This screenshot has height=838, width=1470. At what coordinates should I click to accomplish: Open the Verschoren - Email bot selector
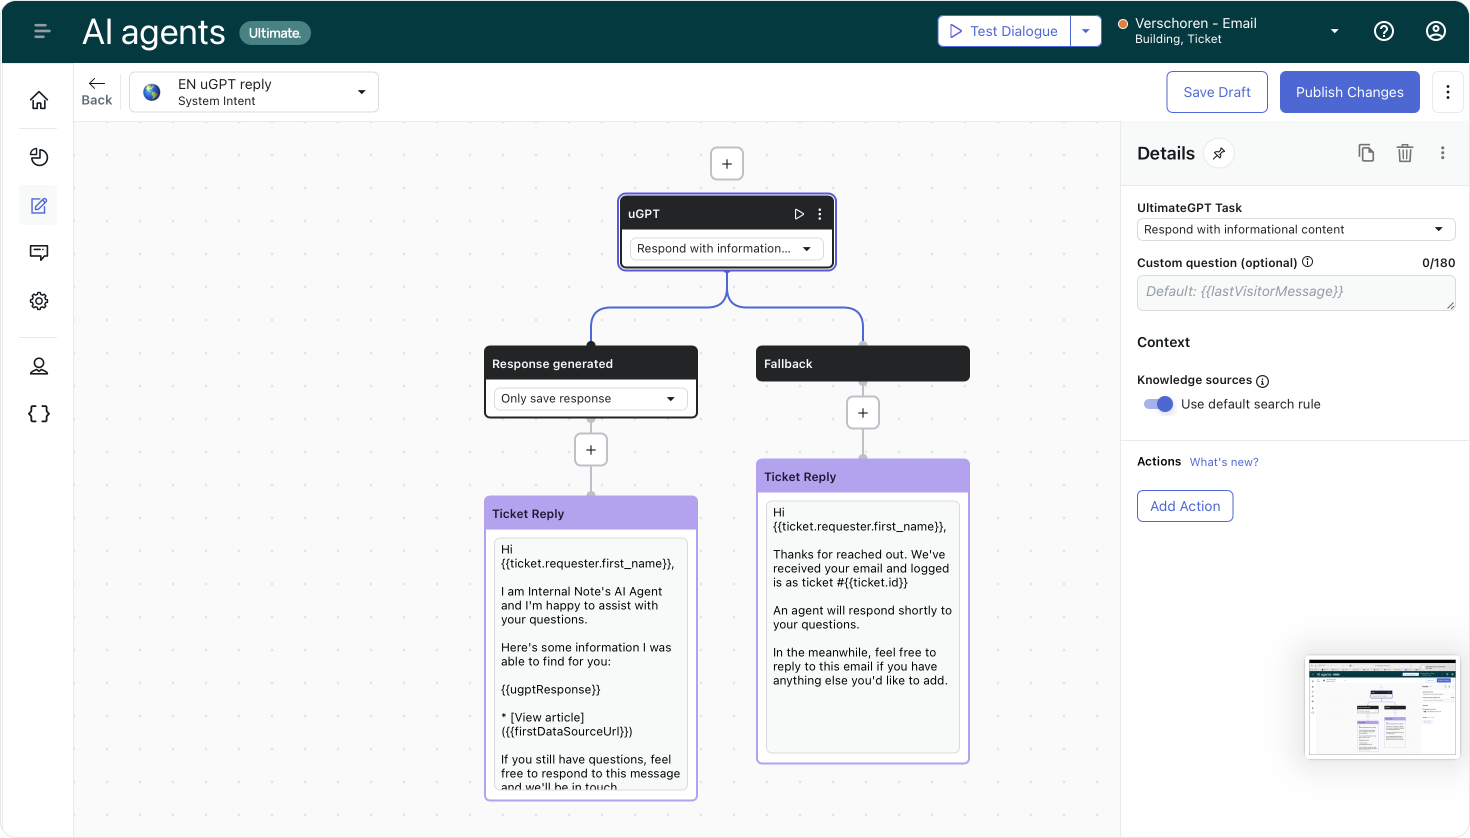click(x=1228, y=31)
